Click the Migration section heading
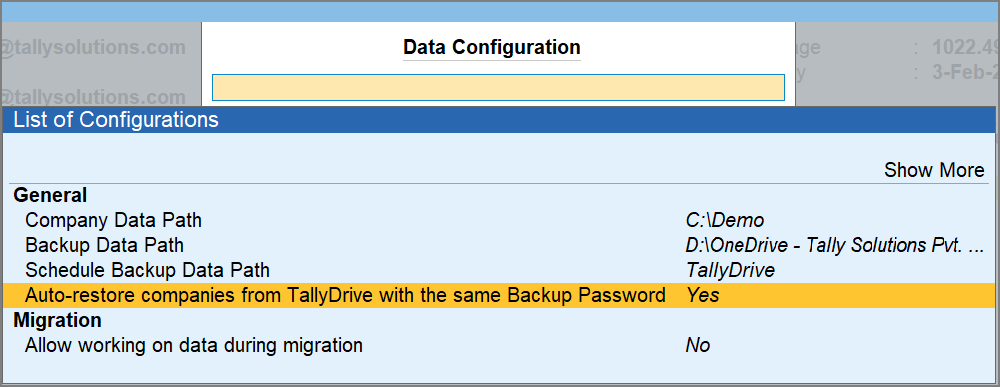This screenshot has width=1000, height=387. pos(57,320)
